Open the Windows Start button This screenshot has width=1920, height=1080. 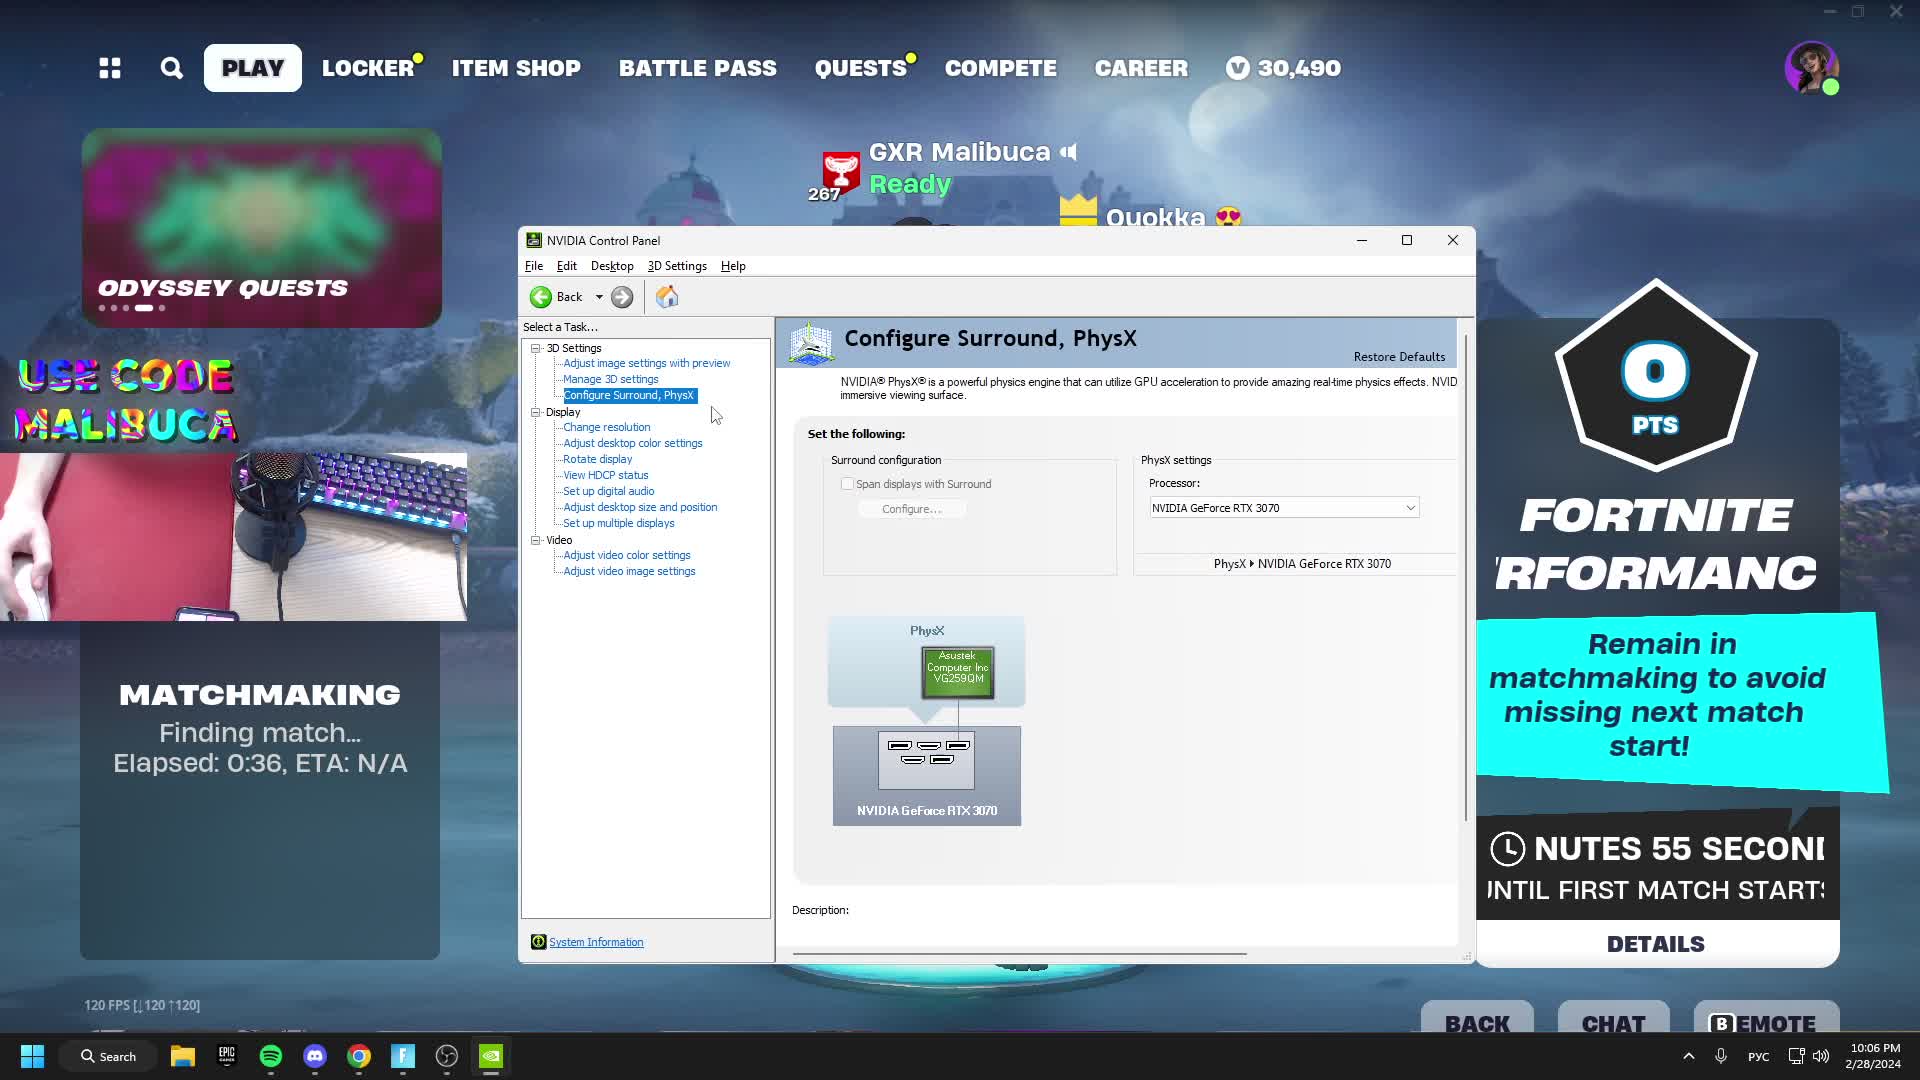point(32,1056)
